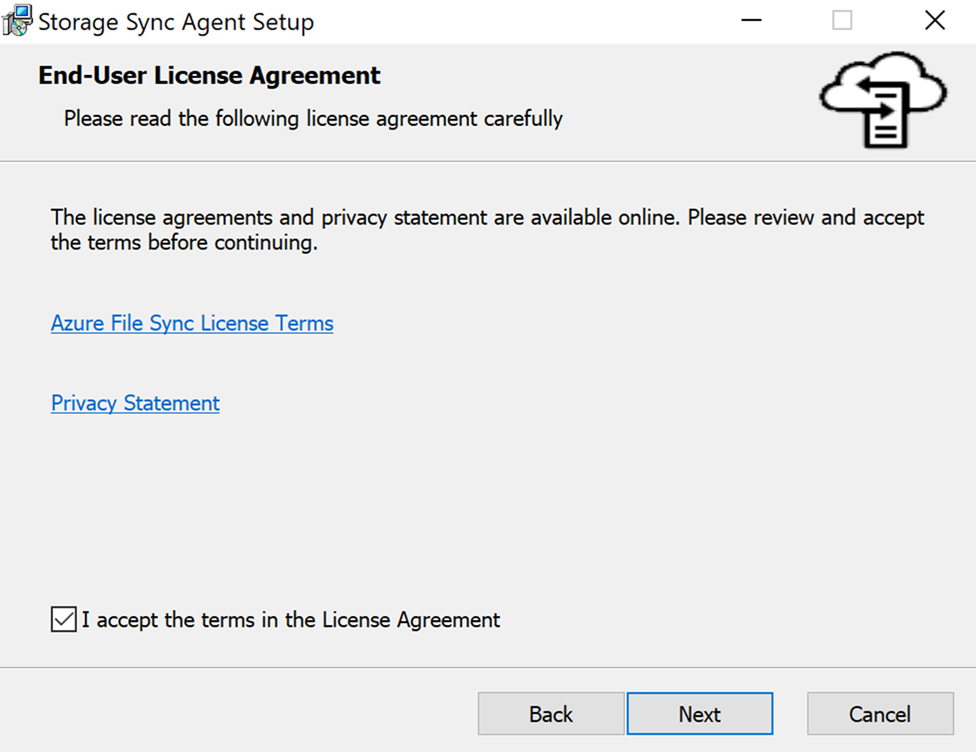This screenshot has width=976, height=752.
Task: Minimize the Storage Sync Agent Setup window
Action: pyautogui.click(x=750, y=20)
